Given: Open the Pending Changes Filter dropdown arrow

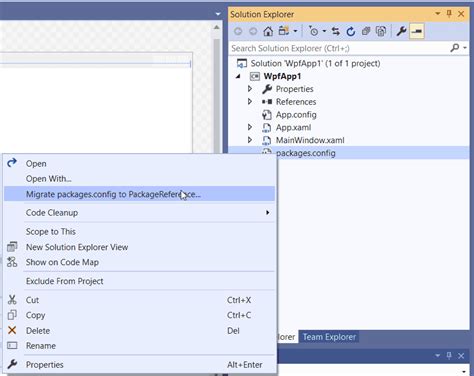Looking at the screenshot, I should click(324, 31).
